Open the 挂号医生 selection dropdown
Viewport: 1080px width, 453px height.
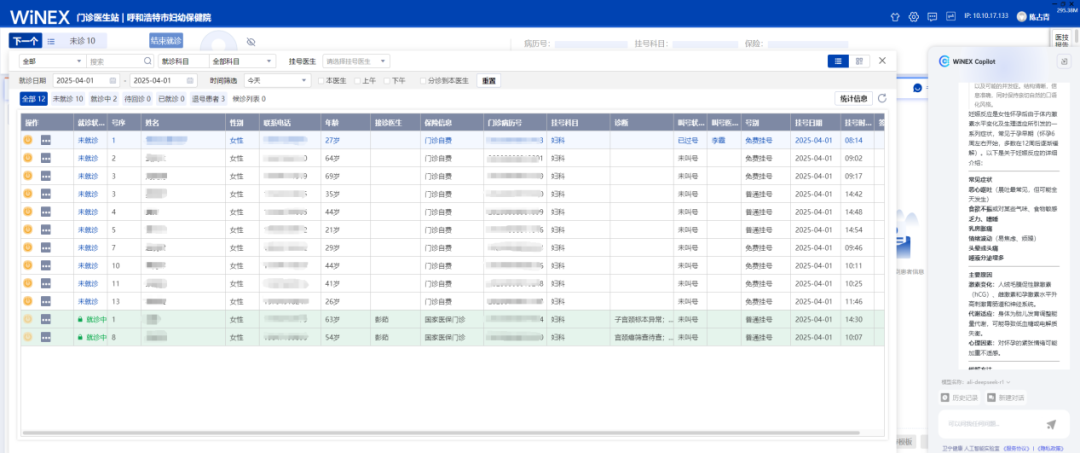pos(355,61)
